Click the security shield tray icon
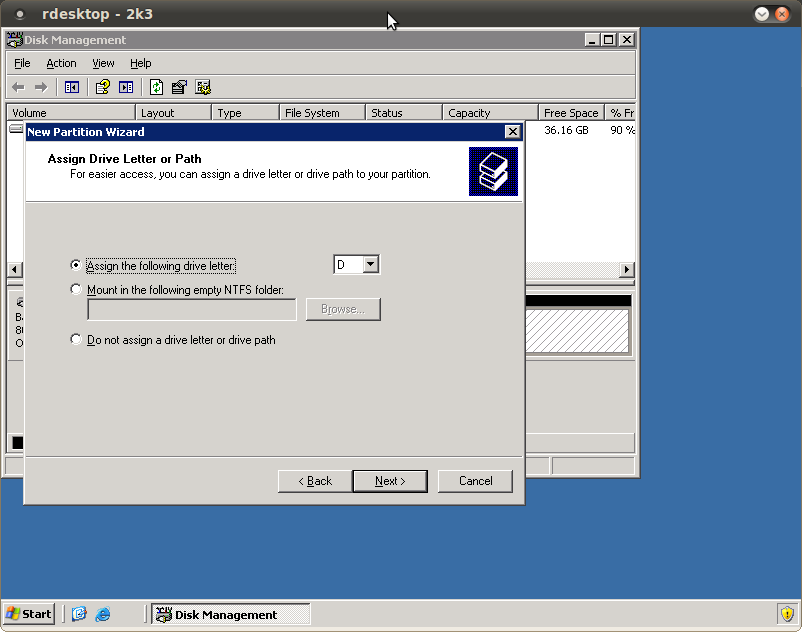 (x=787, y=613)
